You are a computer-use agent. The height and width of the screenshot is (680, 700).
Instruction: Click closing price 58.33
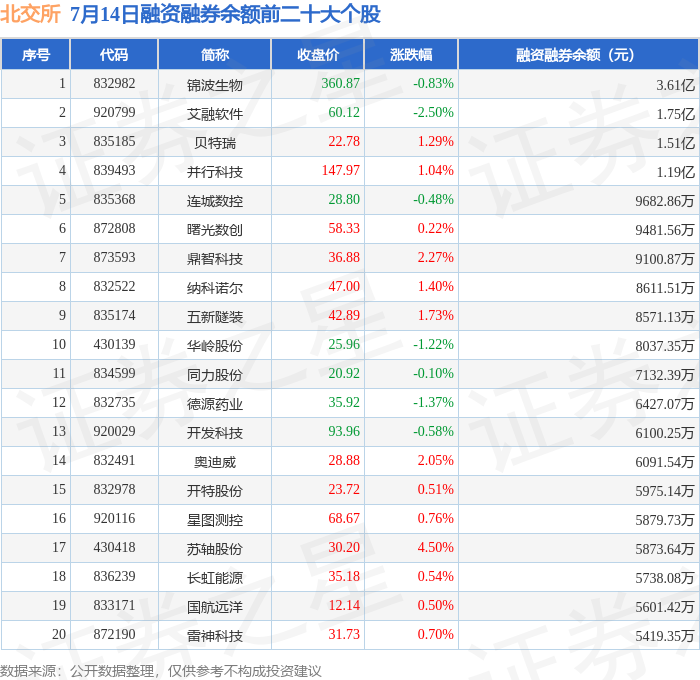(344, 229)
